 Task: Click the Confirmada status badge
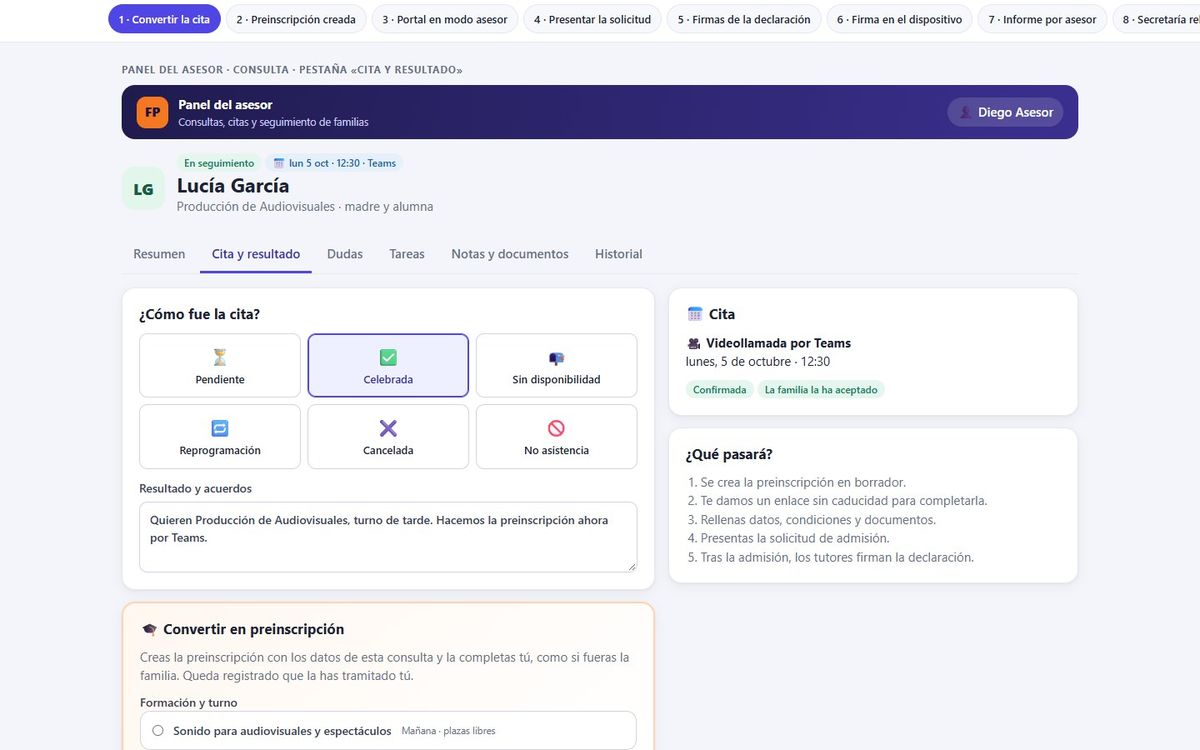(x=720, y=390)
